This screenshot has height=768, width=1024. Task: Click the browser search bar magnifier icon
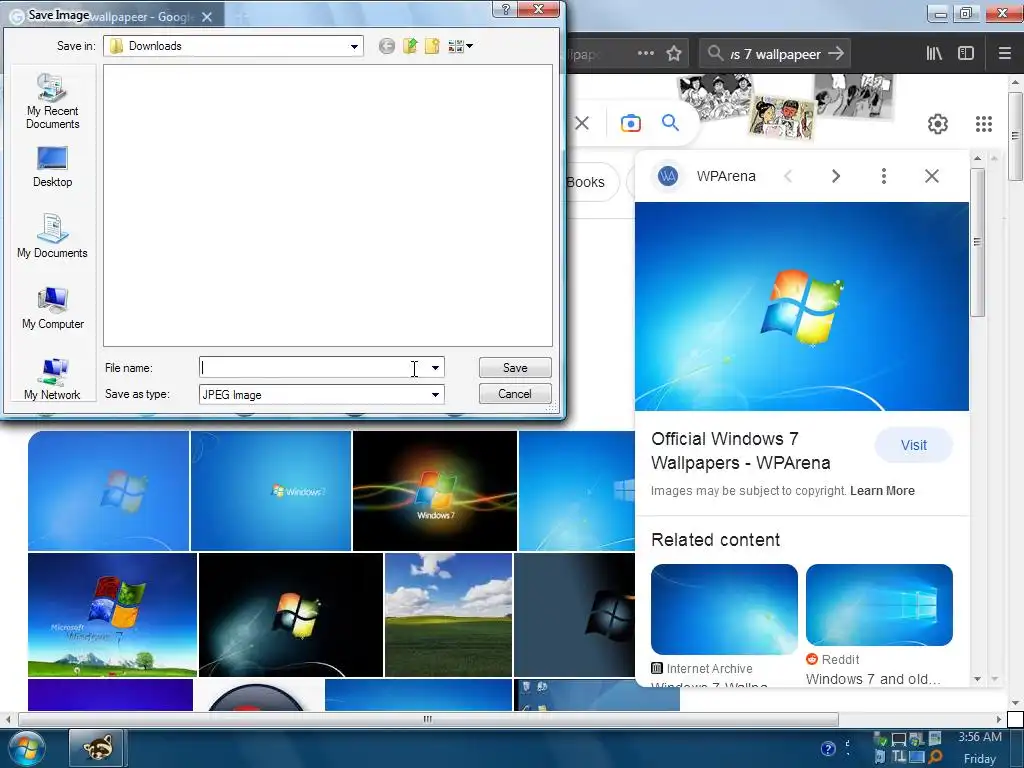pyautogui.click(x=716, y=54)
